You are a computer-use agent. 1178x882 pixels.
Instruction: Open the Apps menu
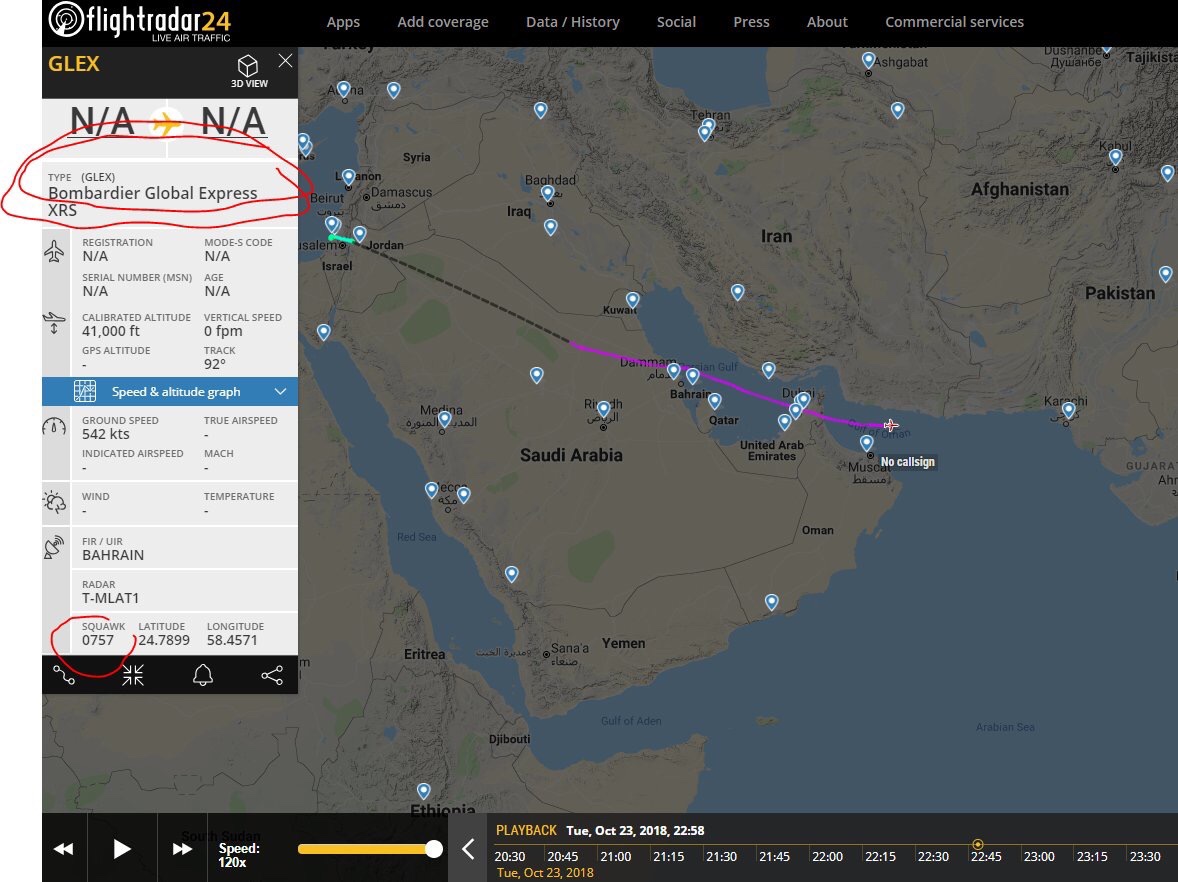pos(343,23)
